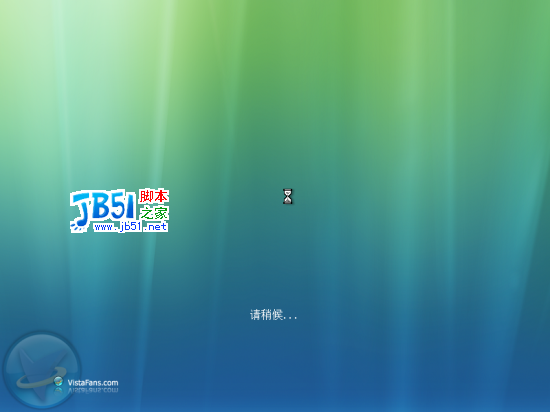Click the VistaFans.com text link
The width and height of the screenshot is (550, 412).
93,383
